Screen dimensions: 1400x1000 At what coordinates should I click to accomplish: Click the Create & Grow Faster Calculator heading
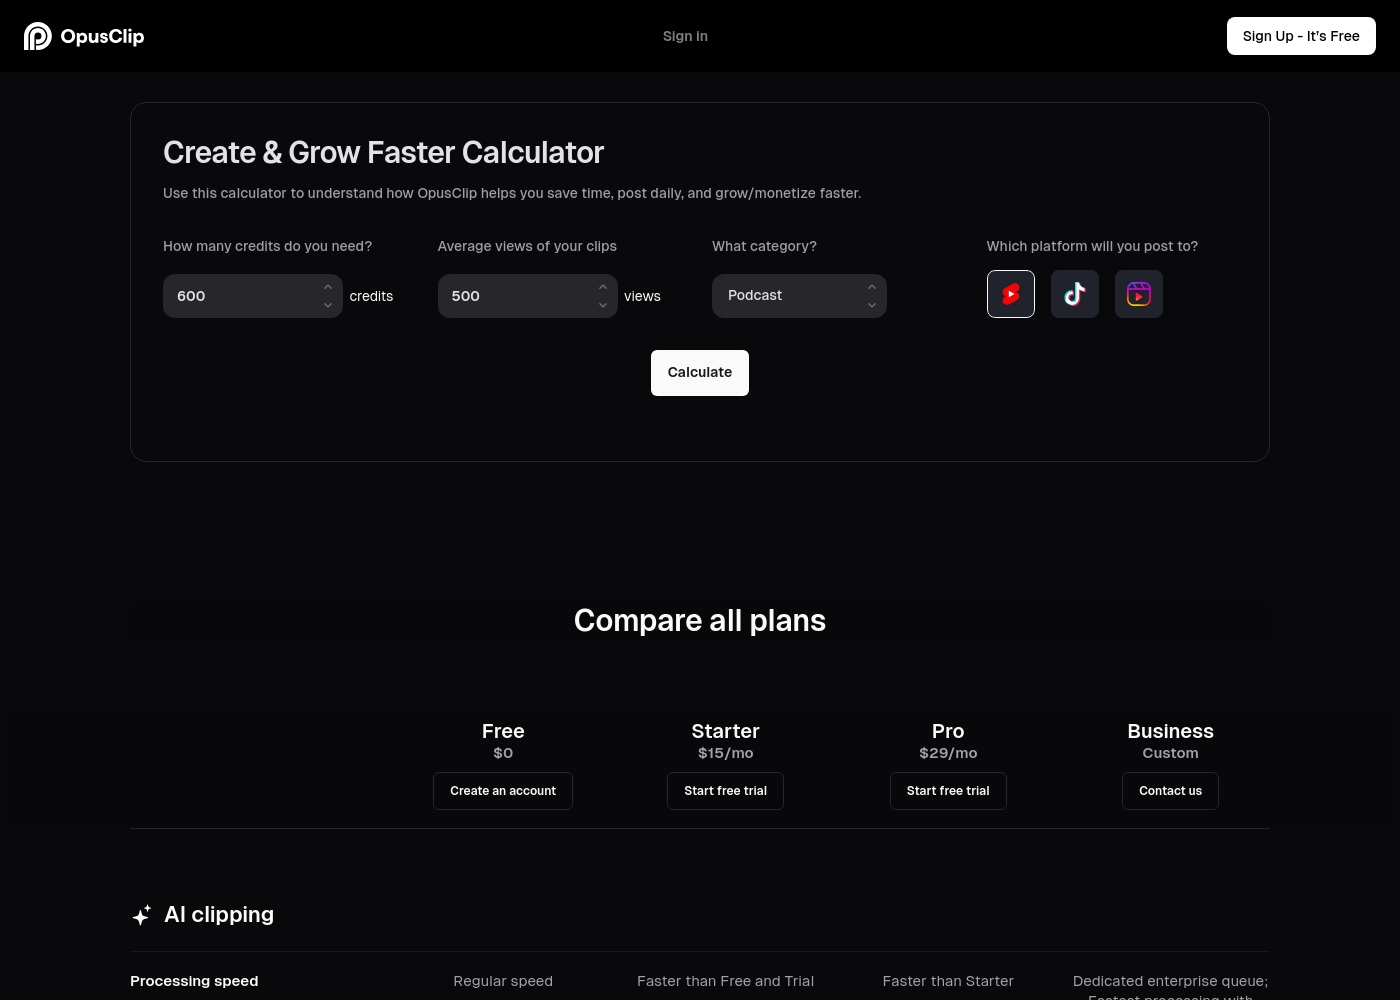click(383, 153)
